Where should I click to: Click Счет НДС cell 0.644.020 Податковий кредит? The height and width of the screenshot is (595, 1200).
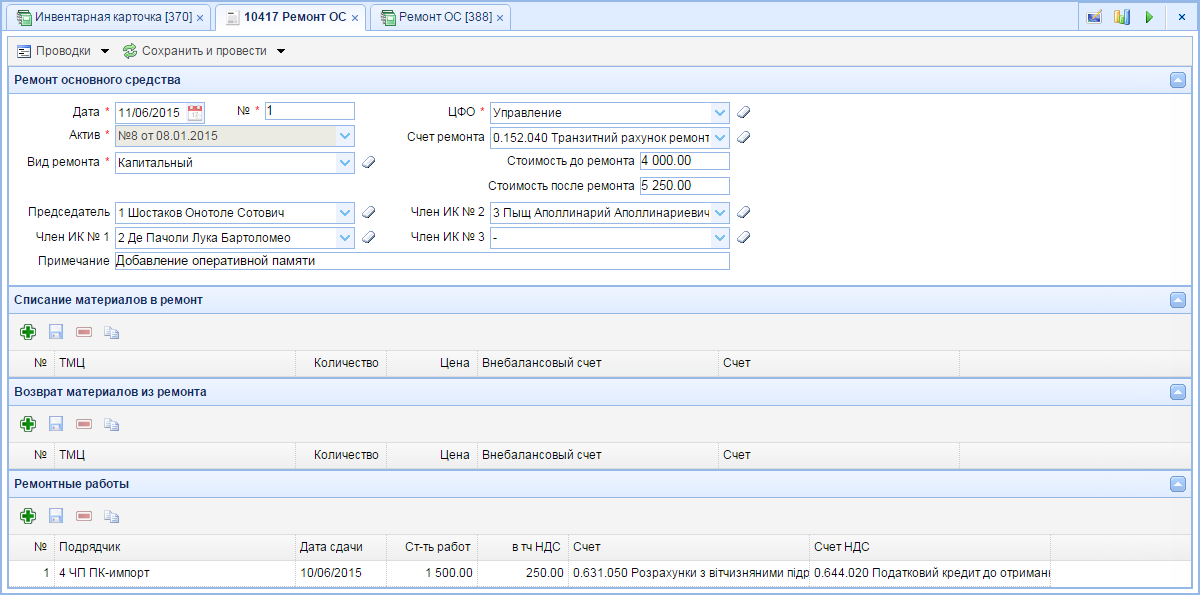(931, 573)
